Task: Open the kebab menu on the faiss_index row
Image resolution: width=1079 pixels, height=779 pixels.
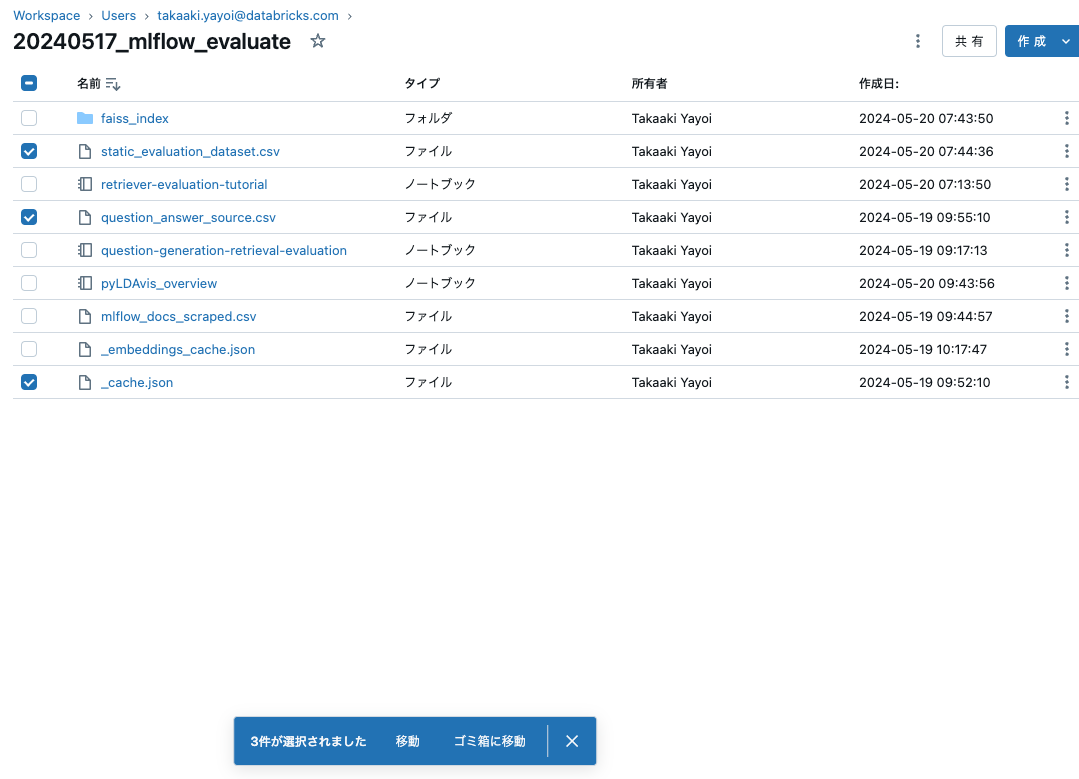Action: 1066,117
